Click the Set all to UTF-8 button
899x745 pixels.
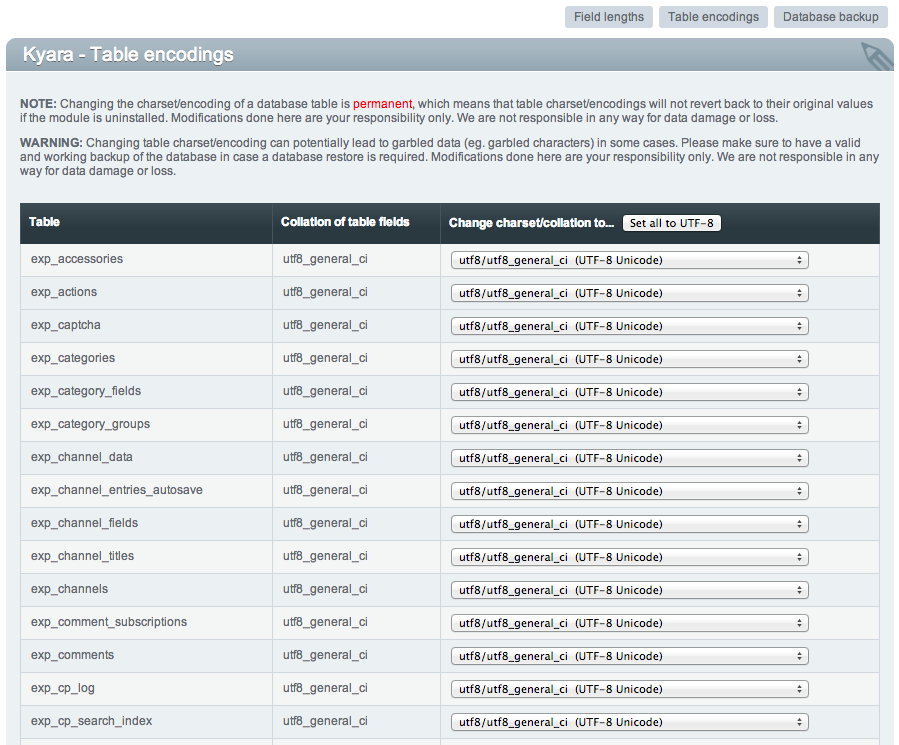[x=671, y=223]
